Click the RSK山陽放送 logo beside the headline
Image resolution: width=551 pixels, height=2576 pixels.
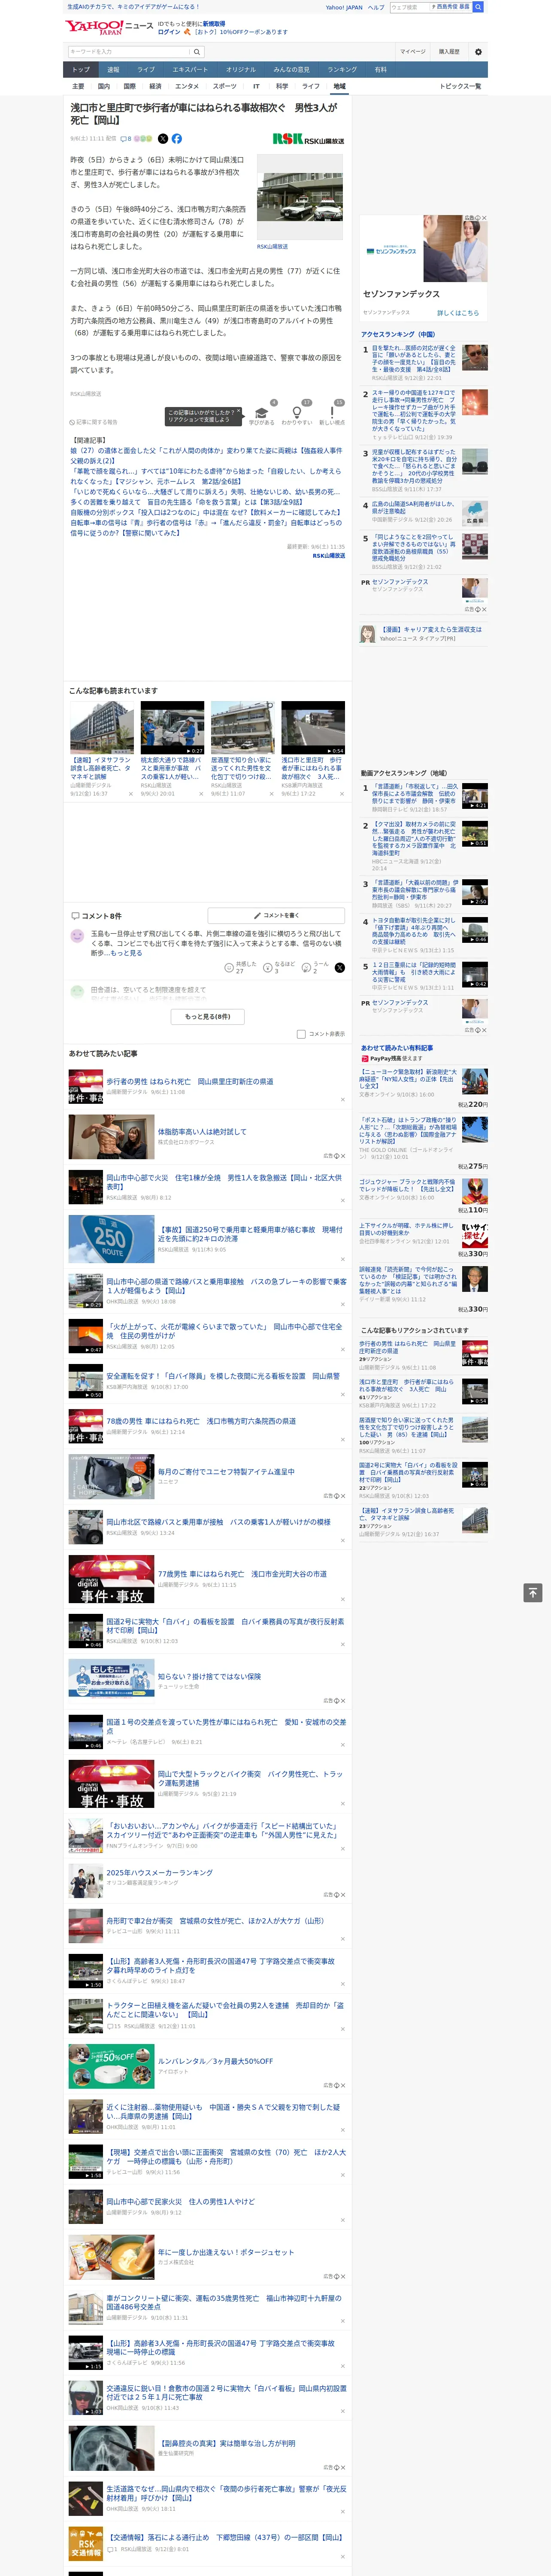point(309,140)
